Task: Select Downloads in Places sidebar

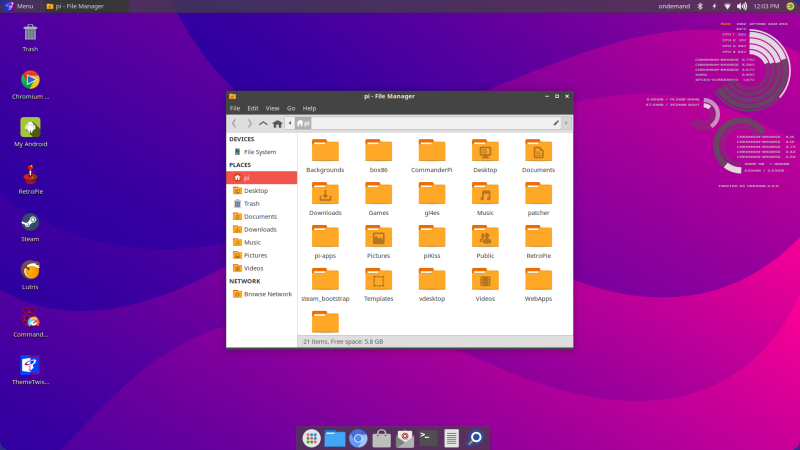Action: click(x=261, y=229)
